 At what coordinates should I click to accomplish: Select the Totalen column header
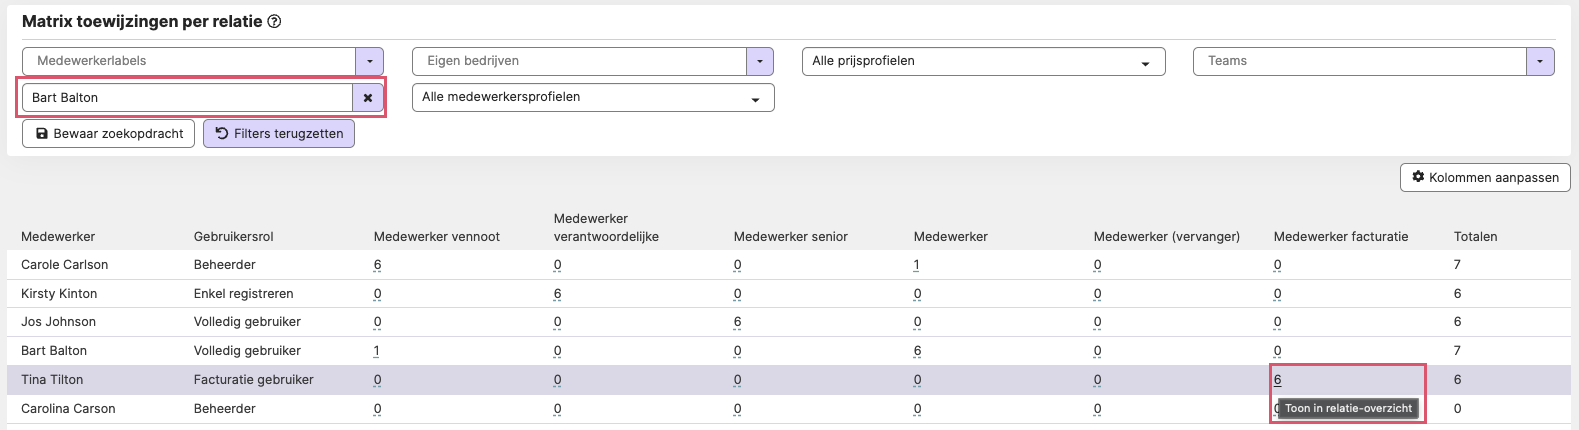1476,237
